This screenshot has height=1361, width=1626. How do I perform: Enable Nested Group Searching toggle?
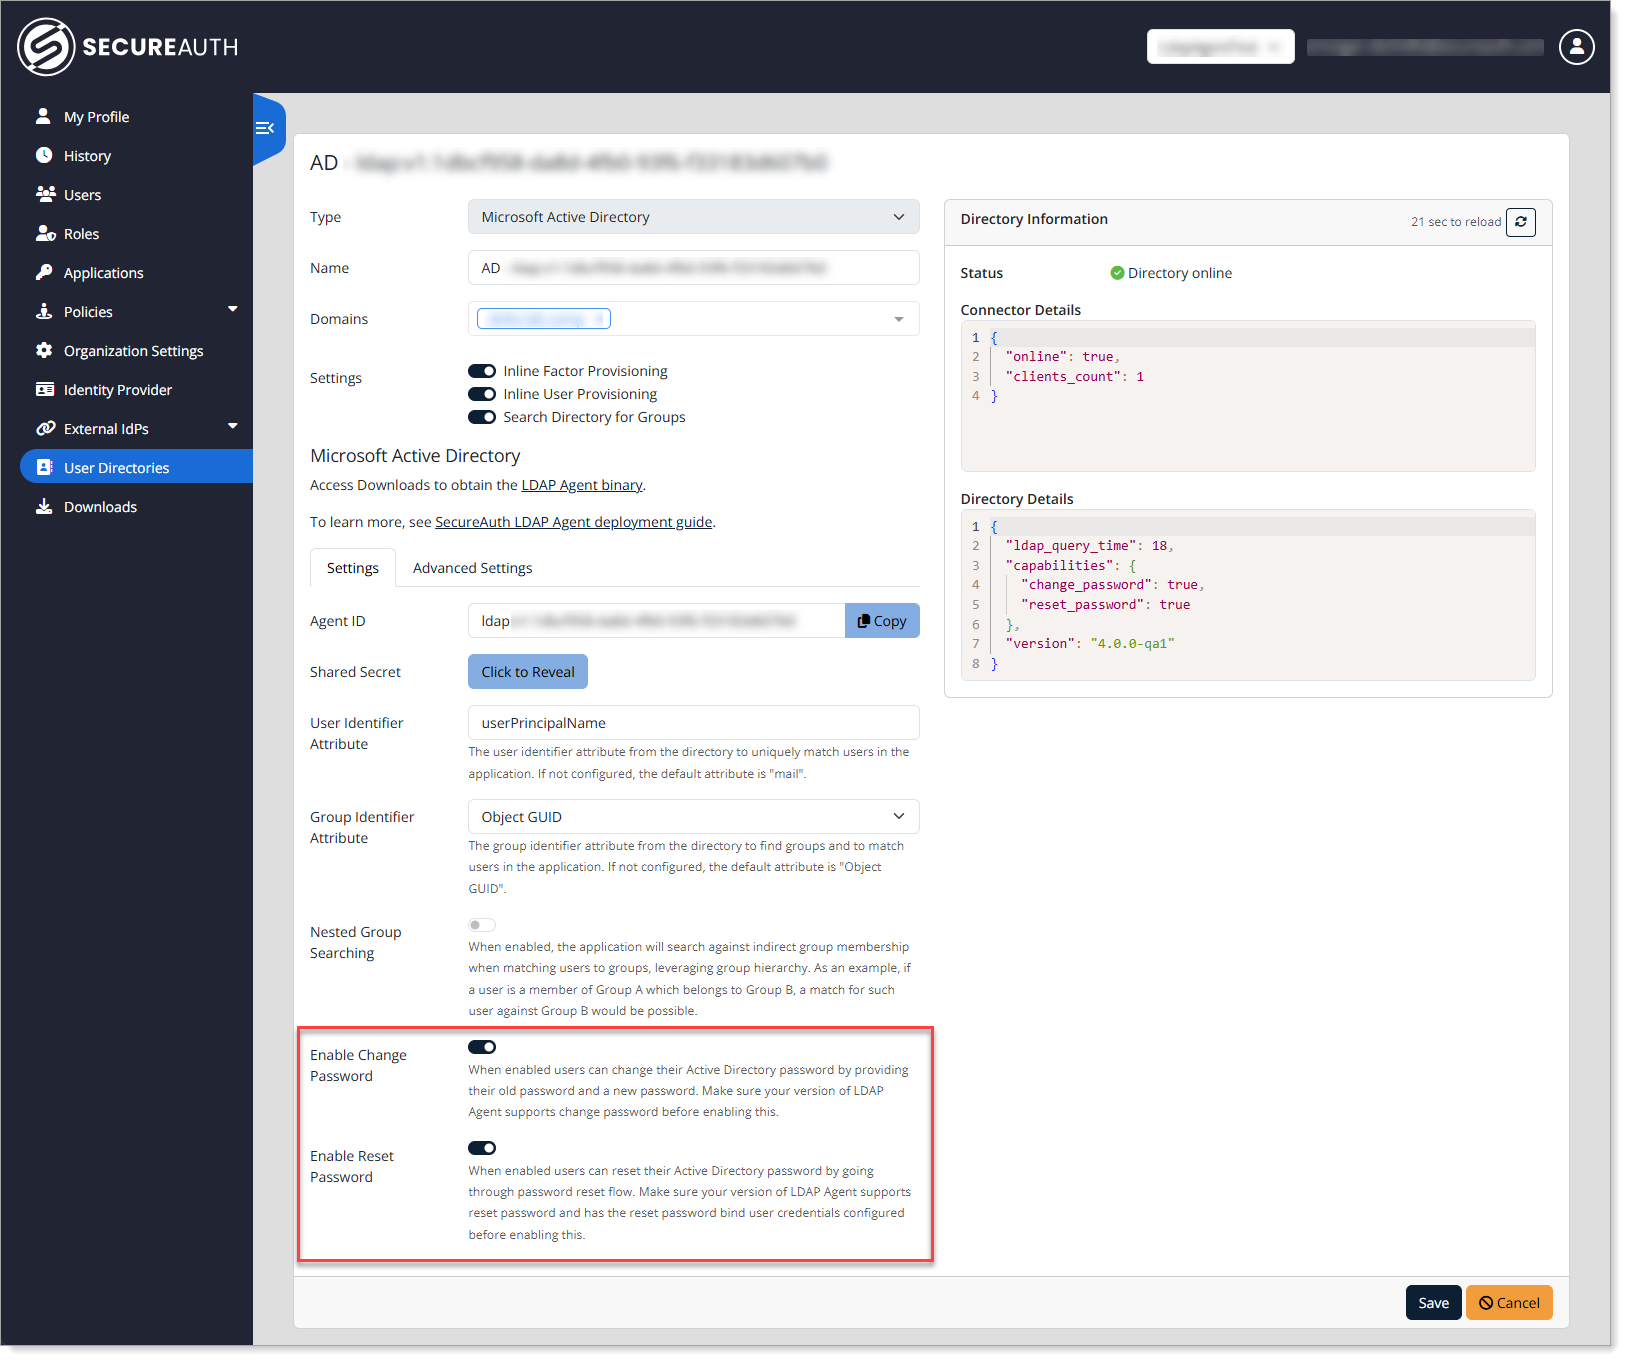[x=482, y=925]
